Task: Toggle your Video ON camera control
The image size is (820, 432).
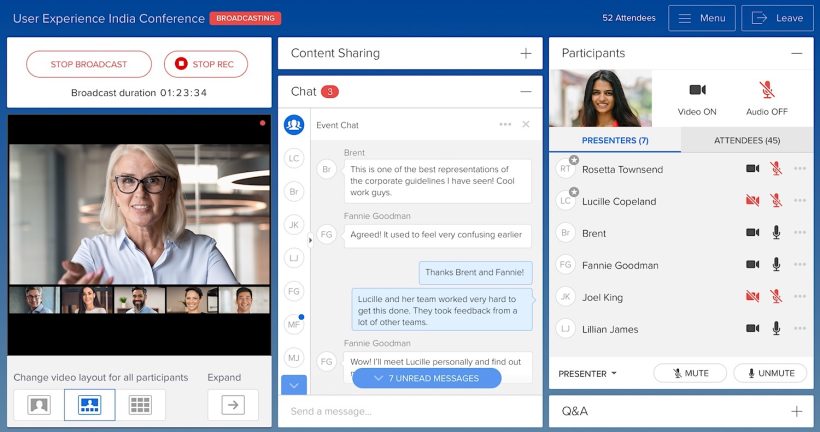Action: (x=697, y=90)
